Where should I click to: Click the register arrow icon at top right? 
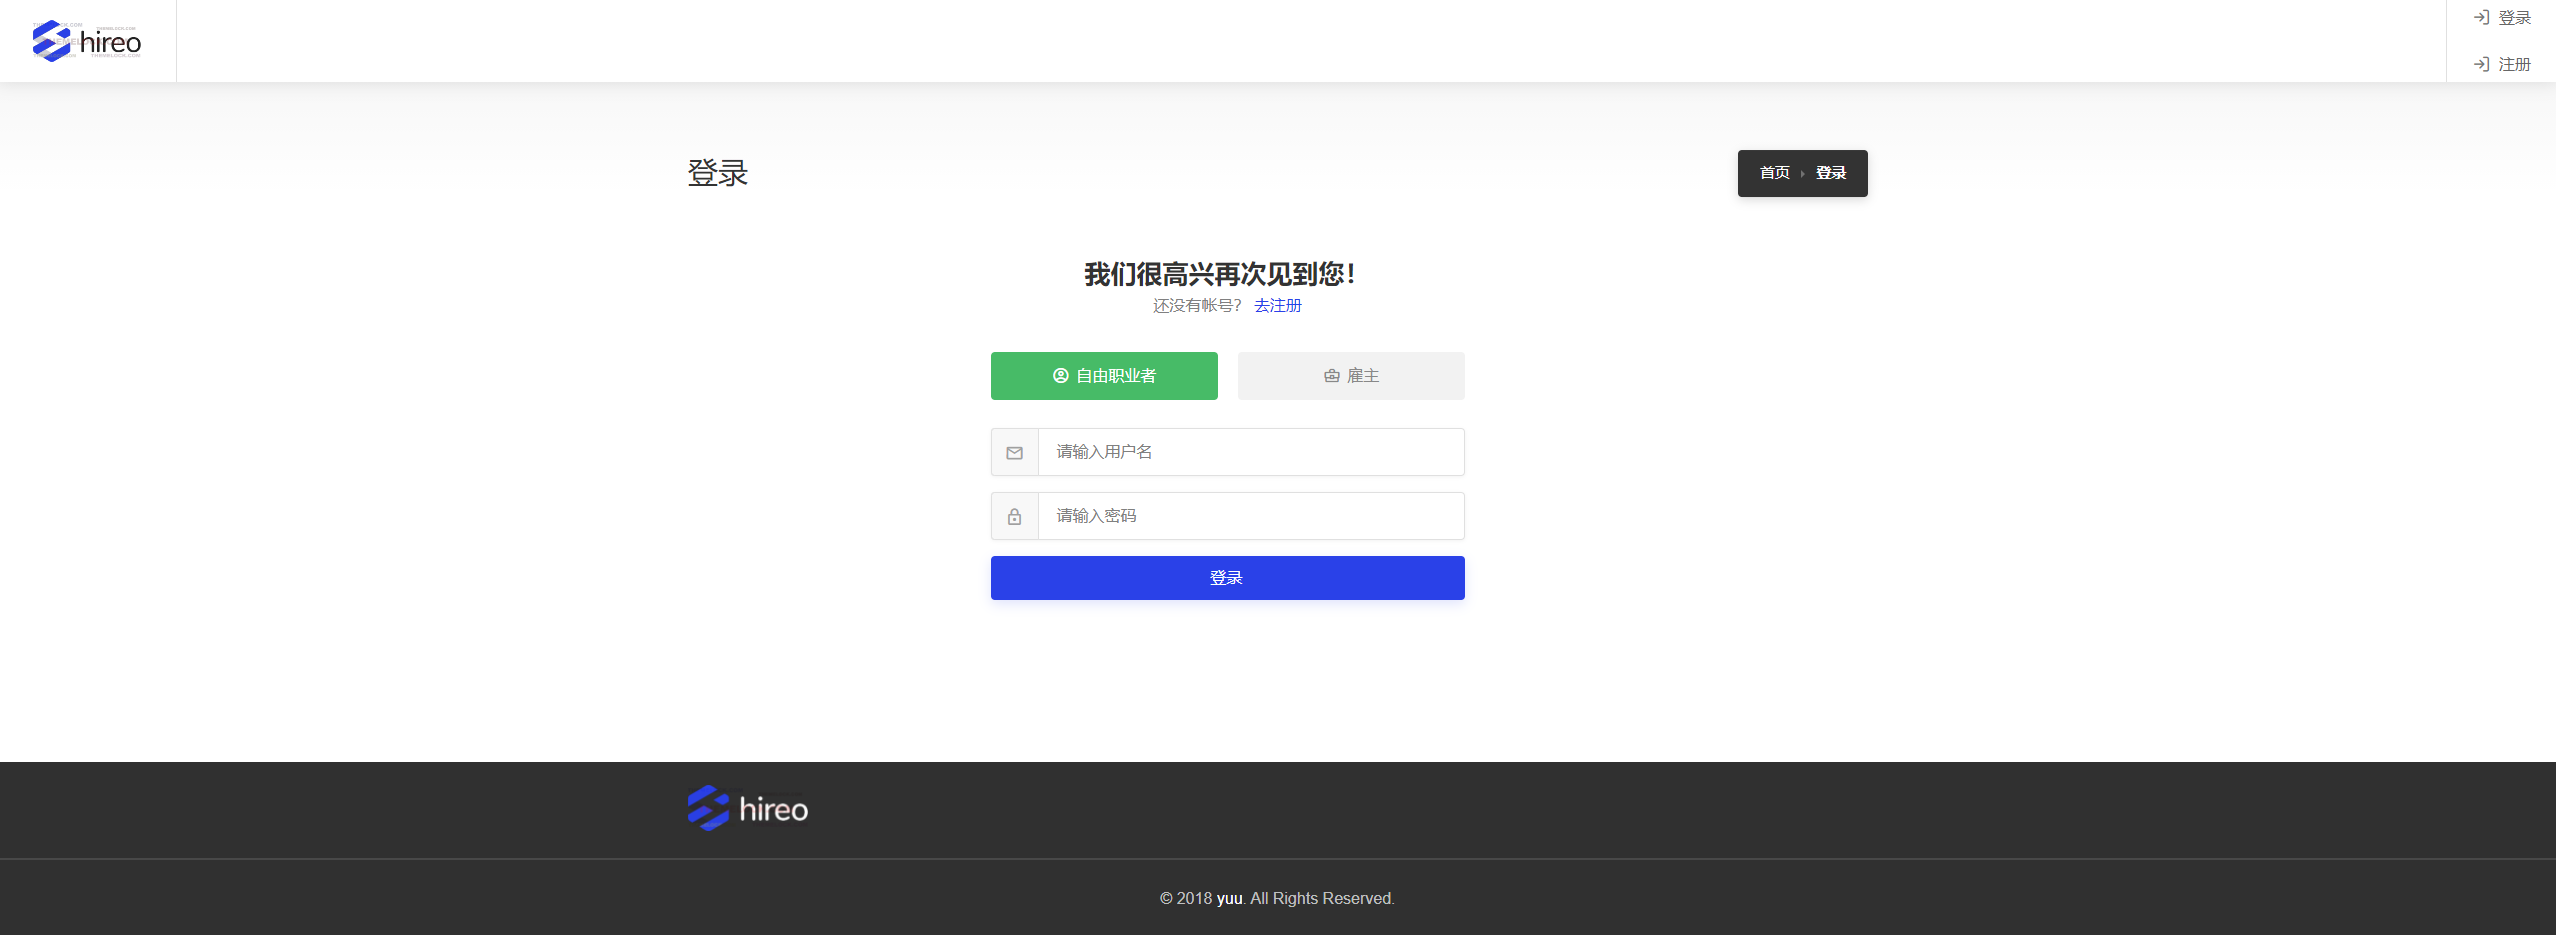tap(2481, 65)
